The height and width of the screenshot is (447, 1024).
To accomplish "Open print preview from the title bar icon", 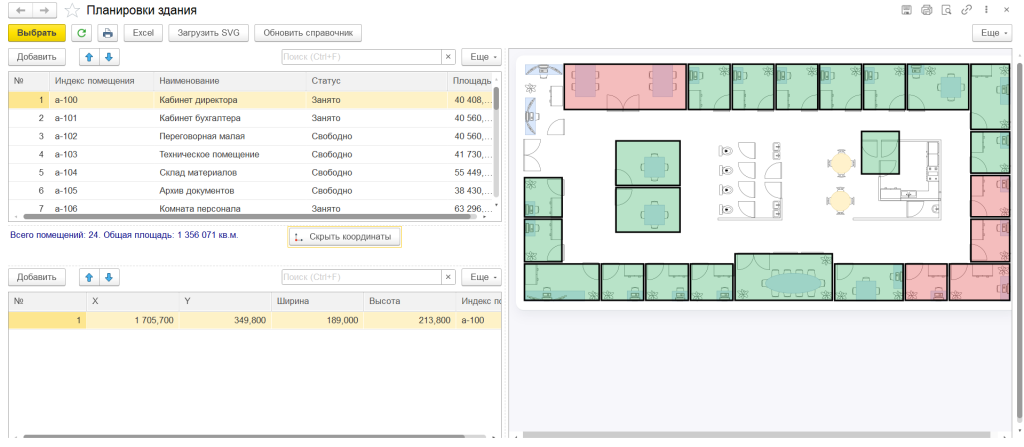I will [926, 10].
